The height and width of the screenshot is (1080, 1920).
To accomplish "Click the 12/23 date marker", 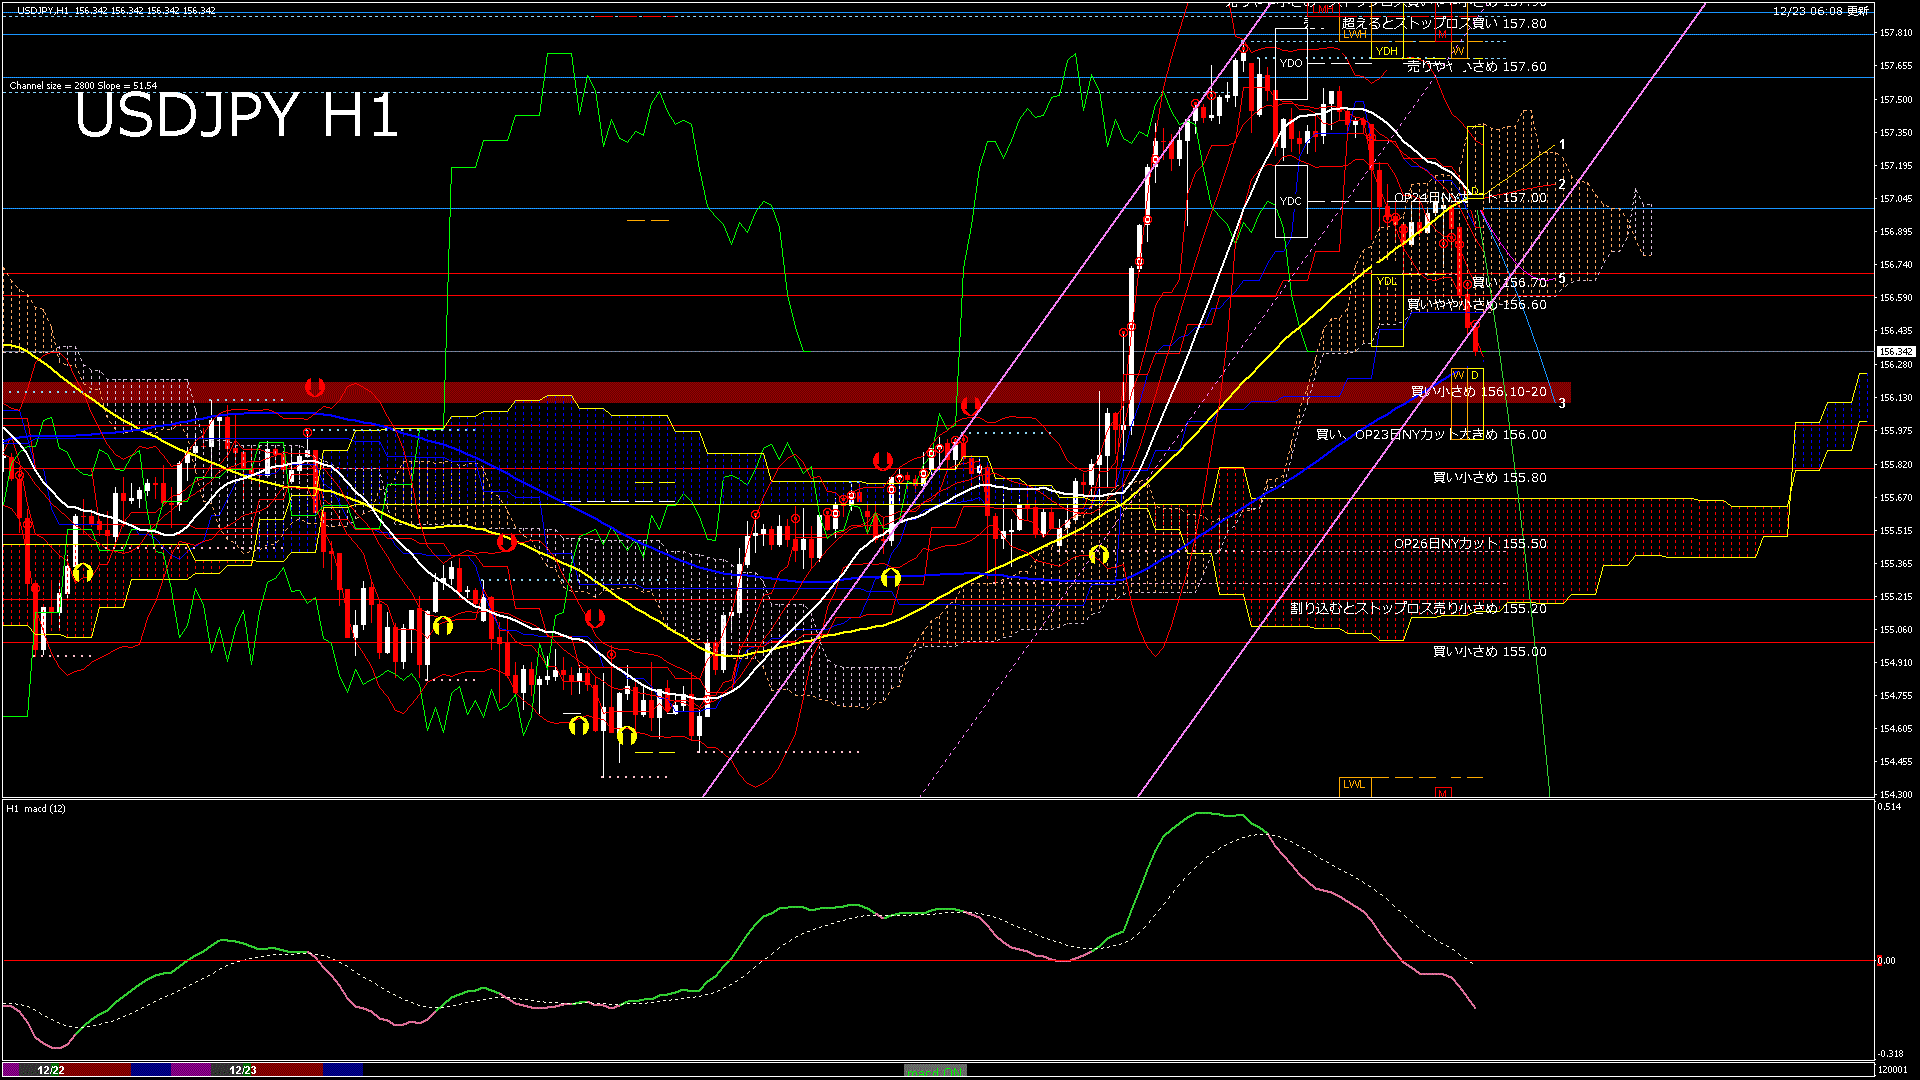I will coord(243,1070).
